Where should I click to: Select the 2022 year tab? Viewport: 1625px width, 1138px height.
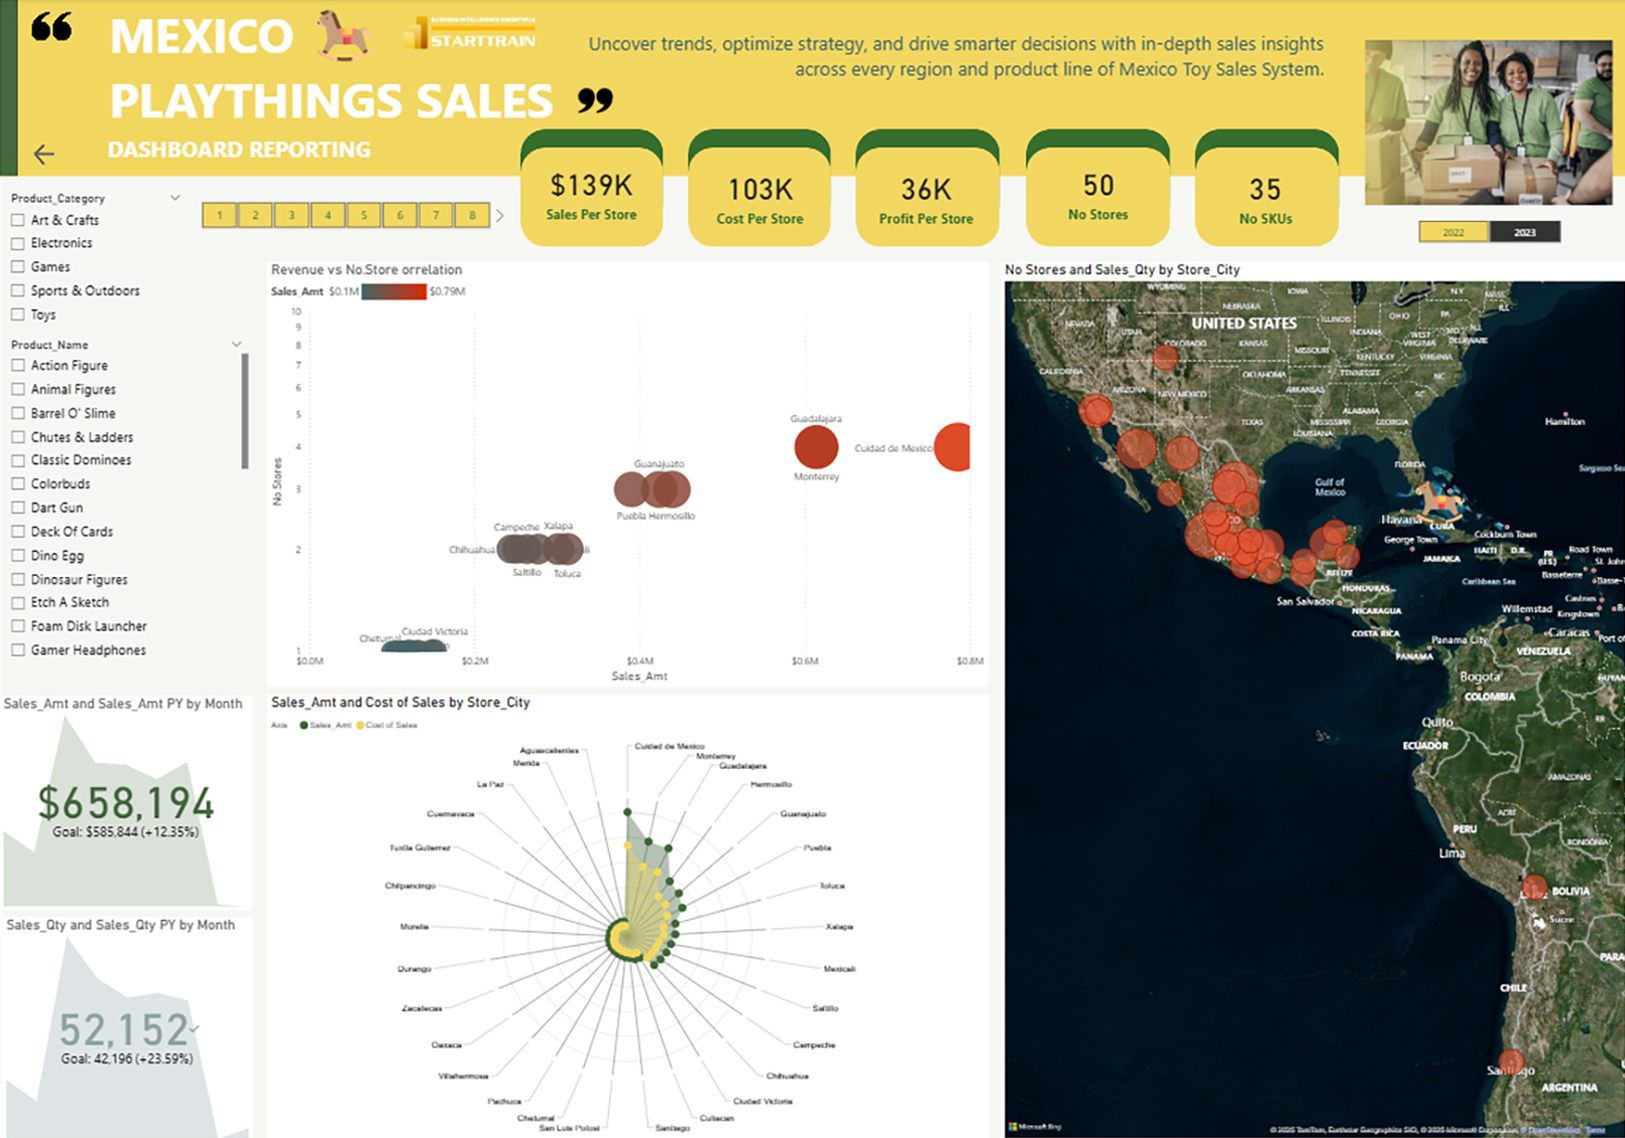point(1453,232)
